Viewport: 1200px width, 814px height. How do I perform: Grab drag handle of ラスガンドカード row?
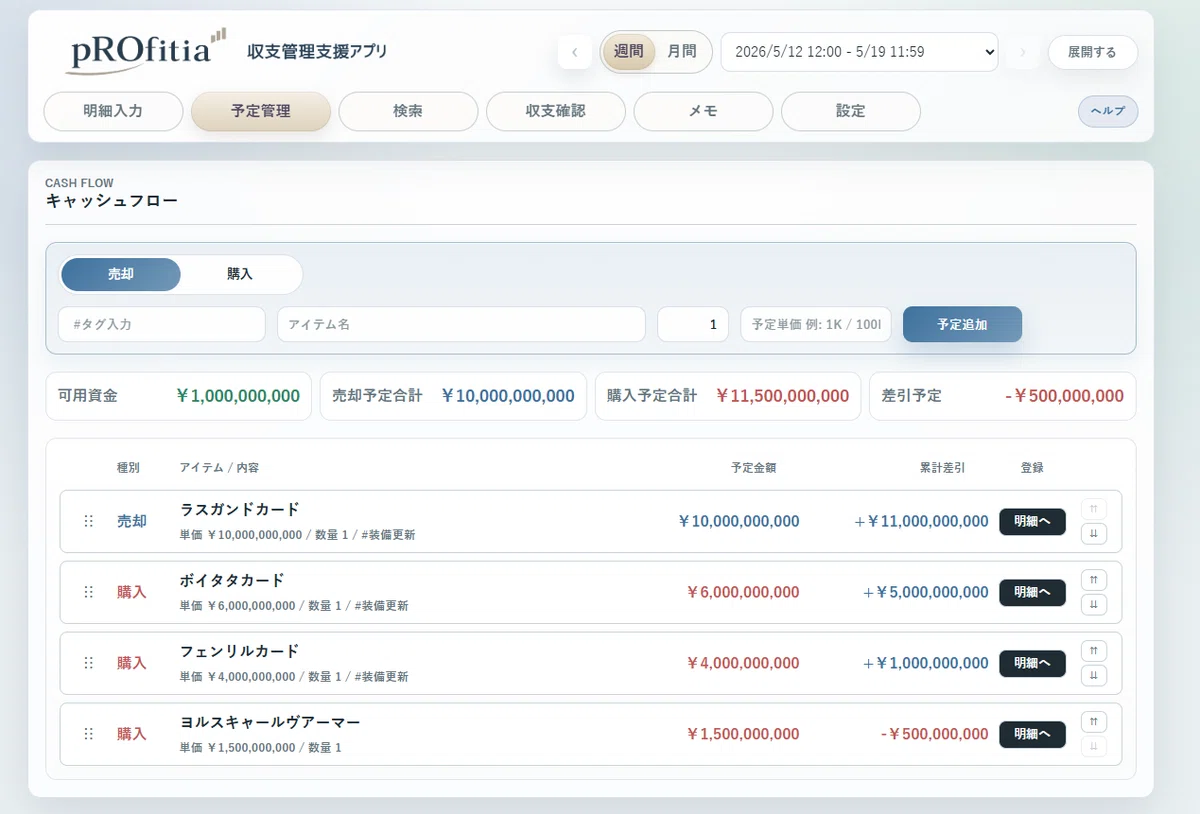point(88,521)
